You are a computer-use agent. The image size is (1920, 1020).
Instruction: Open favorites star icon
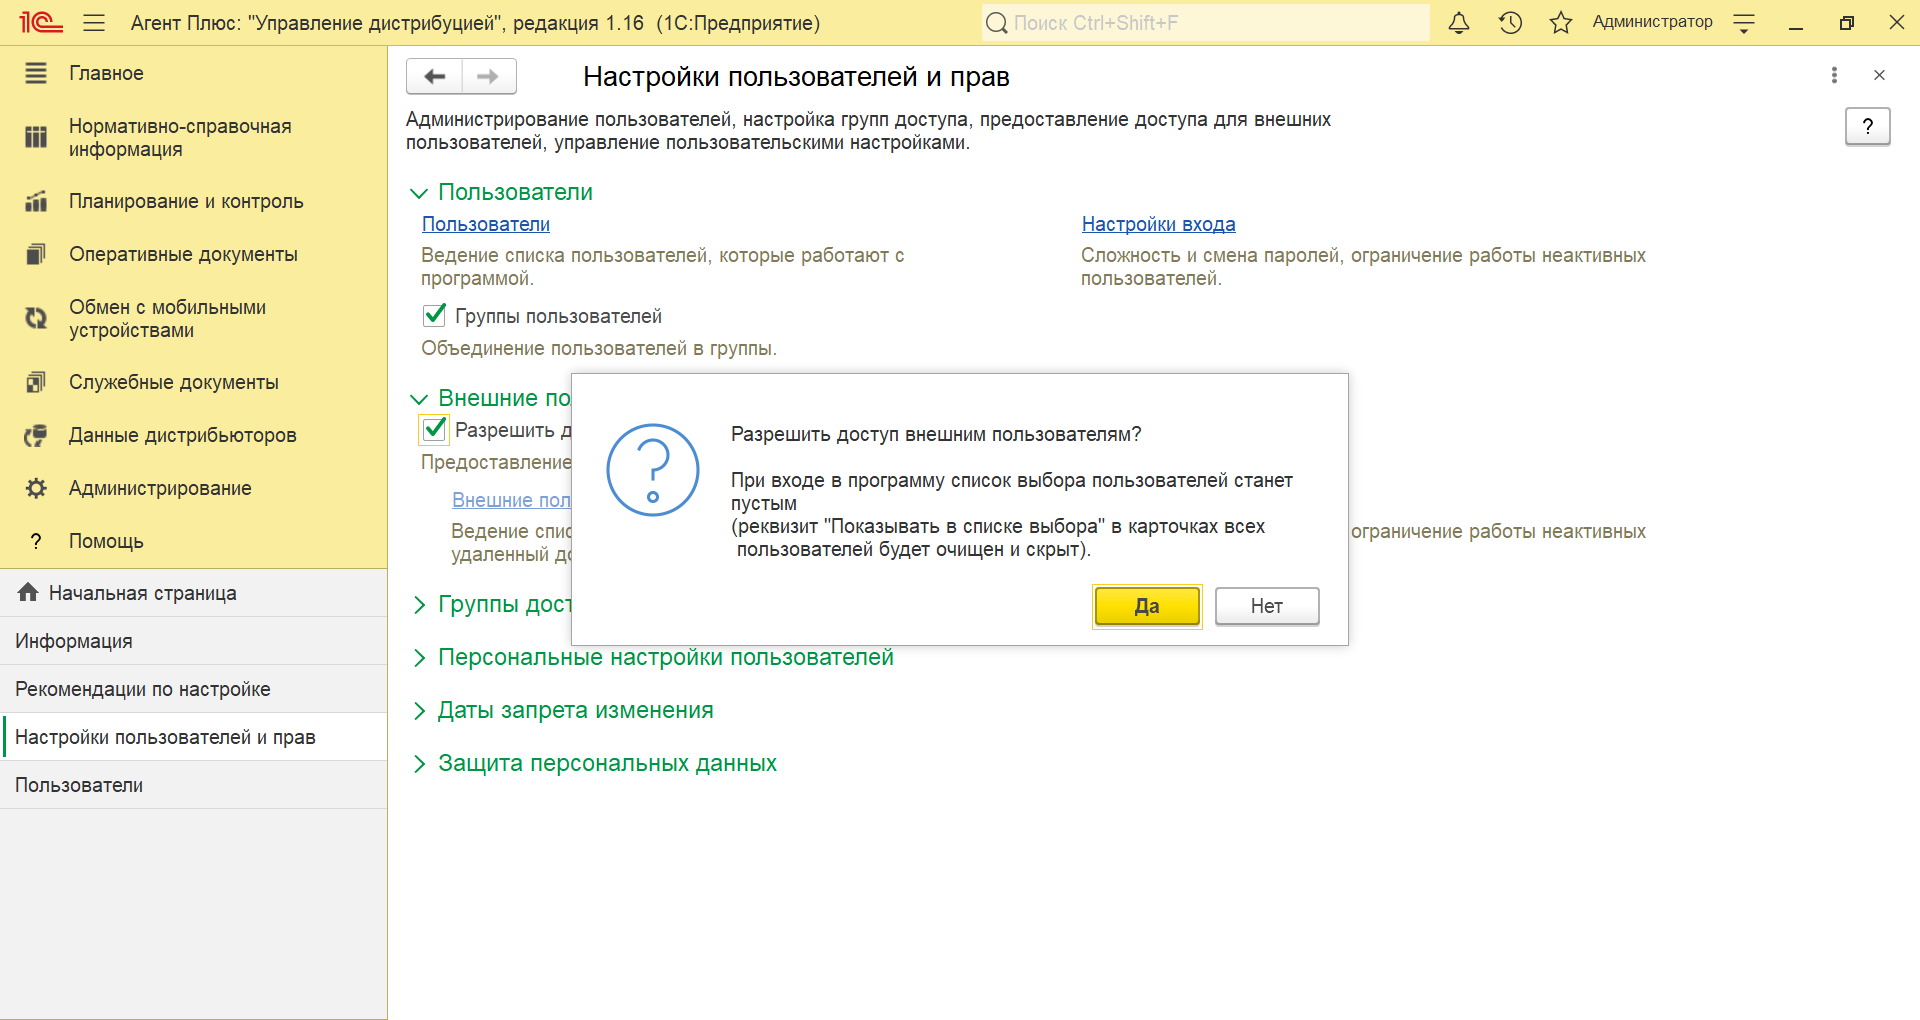pyautogui.click(x=1561, y=23)
